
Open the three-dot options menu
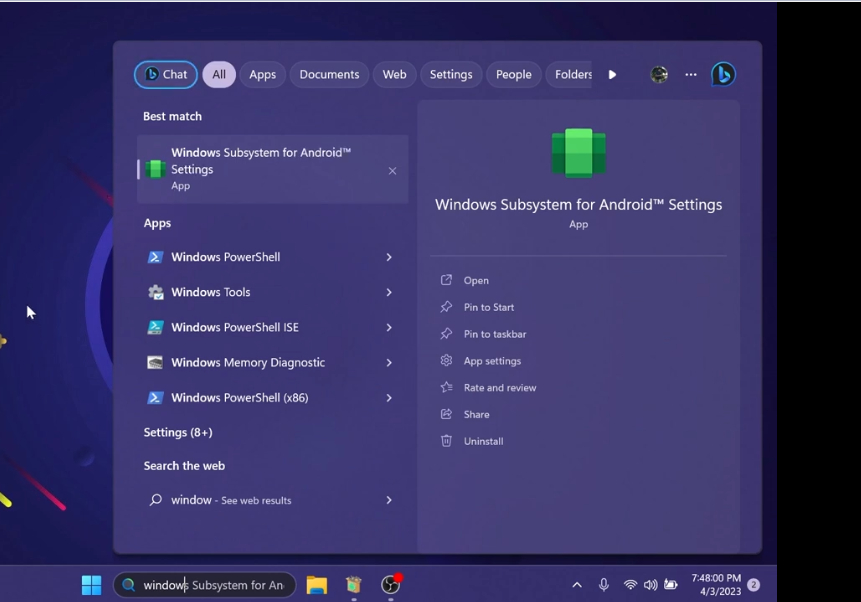[691, 74]
